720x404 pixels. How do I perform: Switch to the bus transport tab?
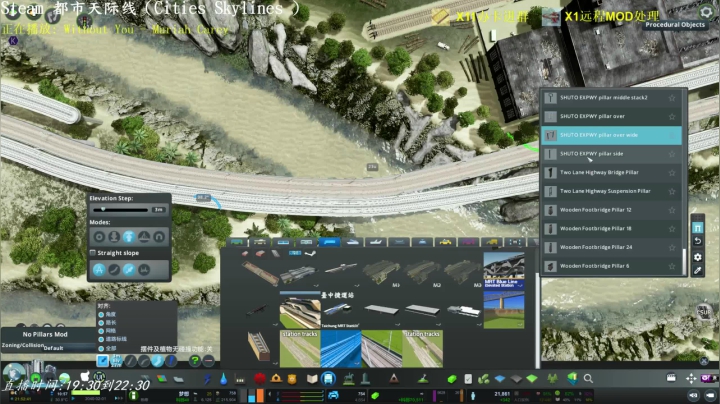[237, 242]
